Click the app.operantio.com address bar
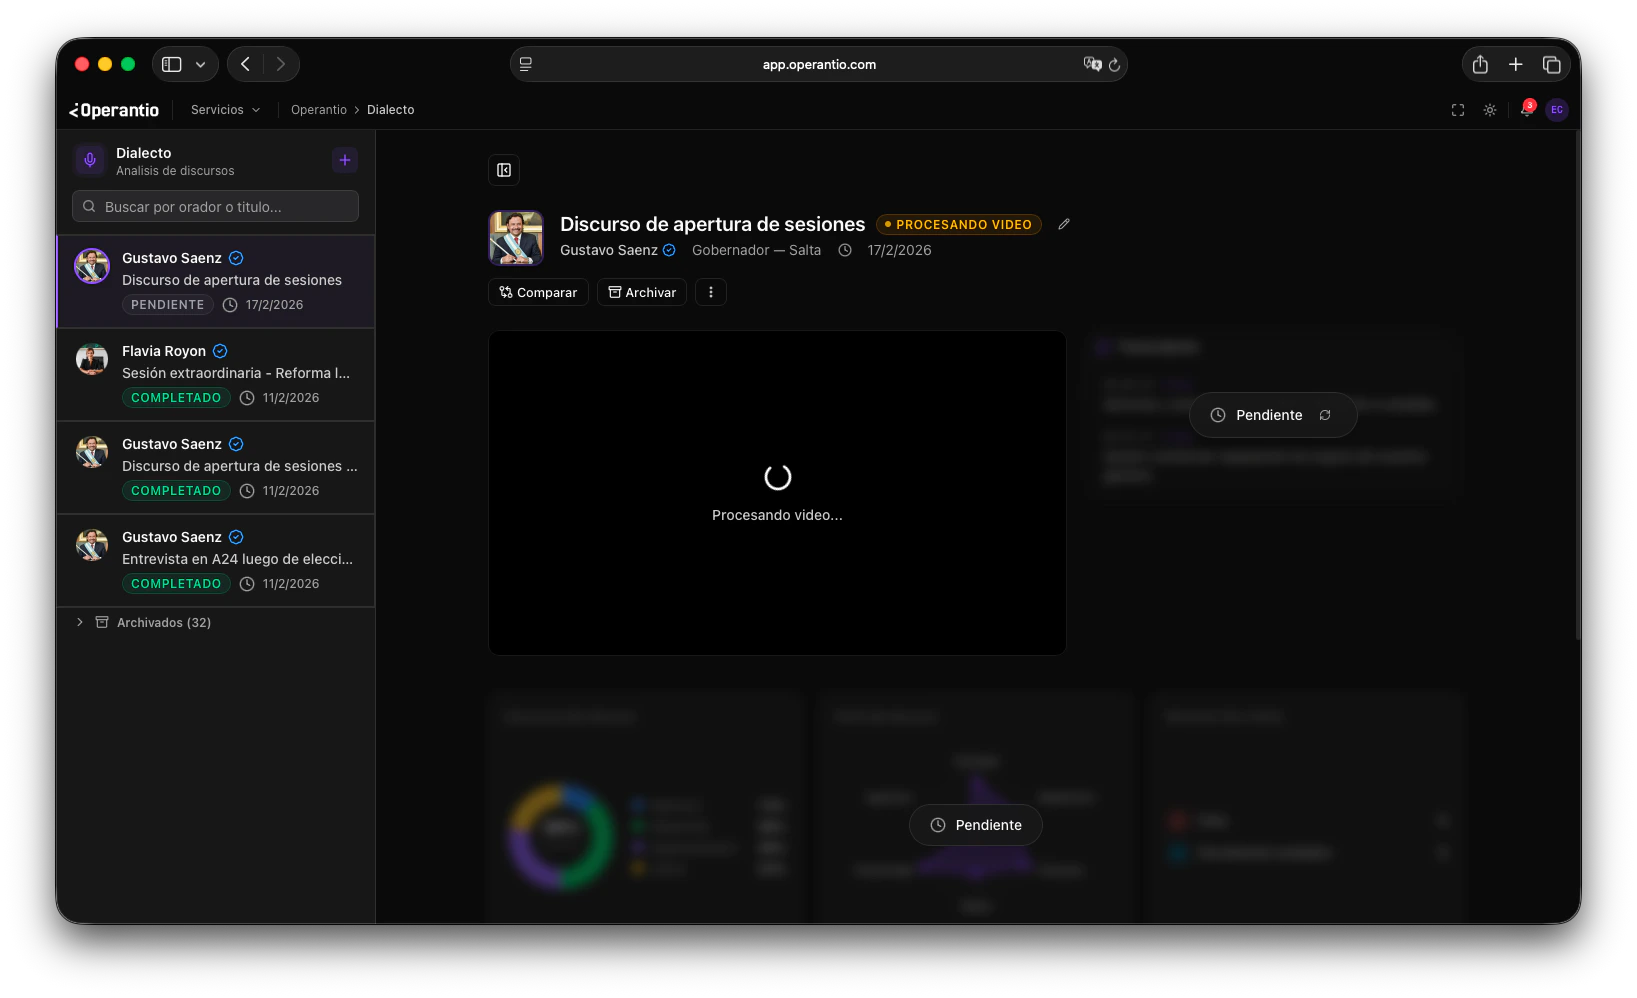Screen dimensions: 1637x998 [819, 64]
